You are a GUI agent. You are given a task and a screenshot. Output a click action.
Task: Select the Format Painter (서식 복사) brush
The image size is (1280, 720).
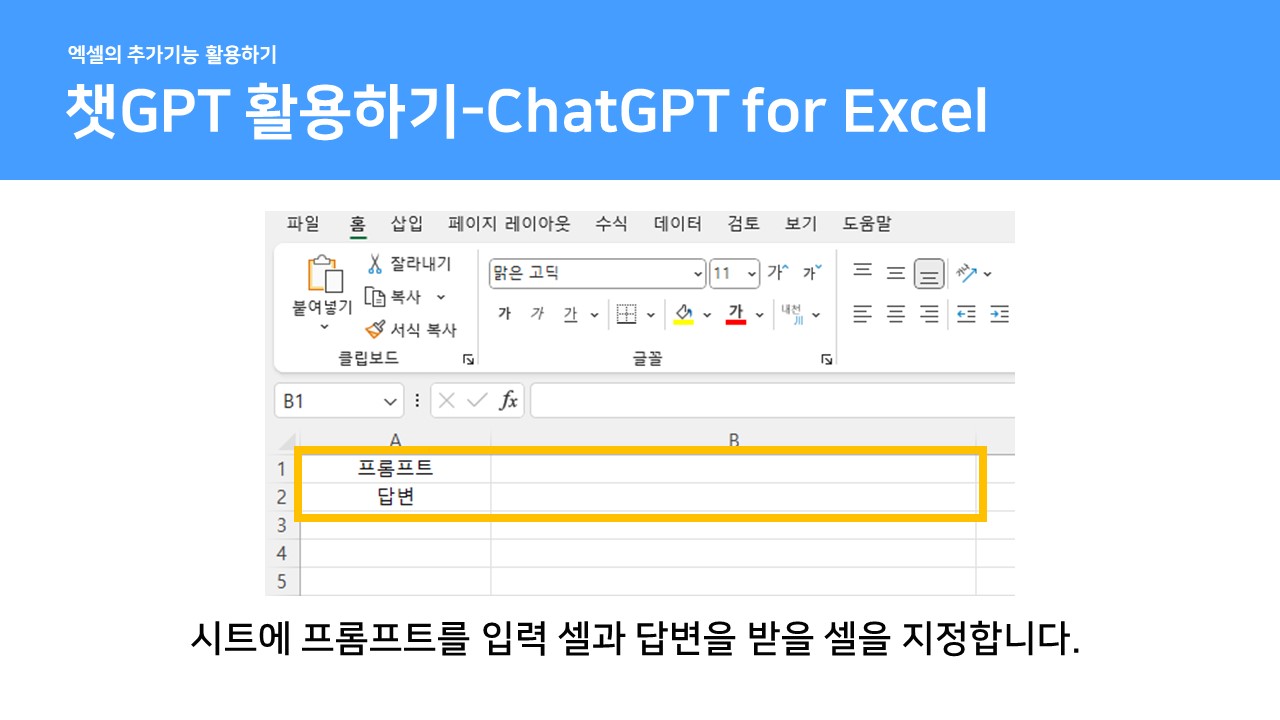(x=410, y=329)
